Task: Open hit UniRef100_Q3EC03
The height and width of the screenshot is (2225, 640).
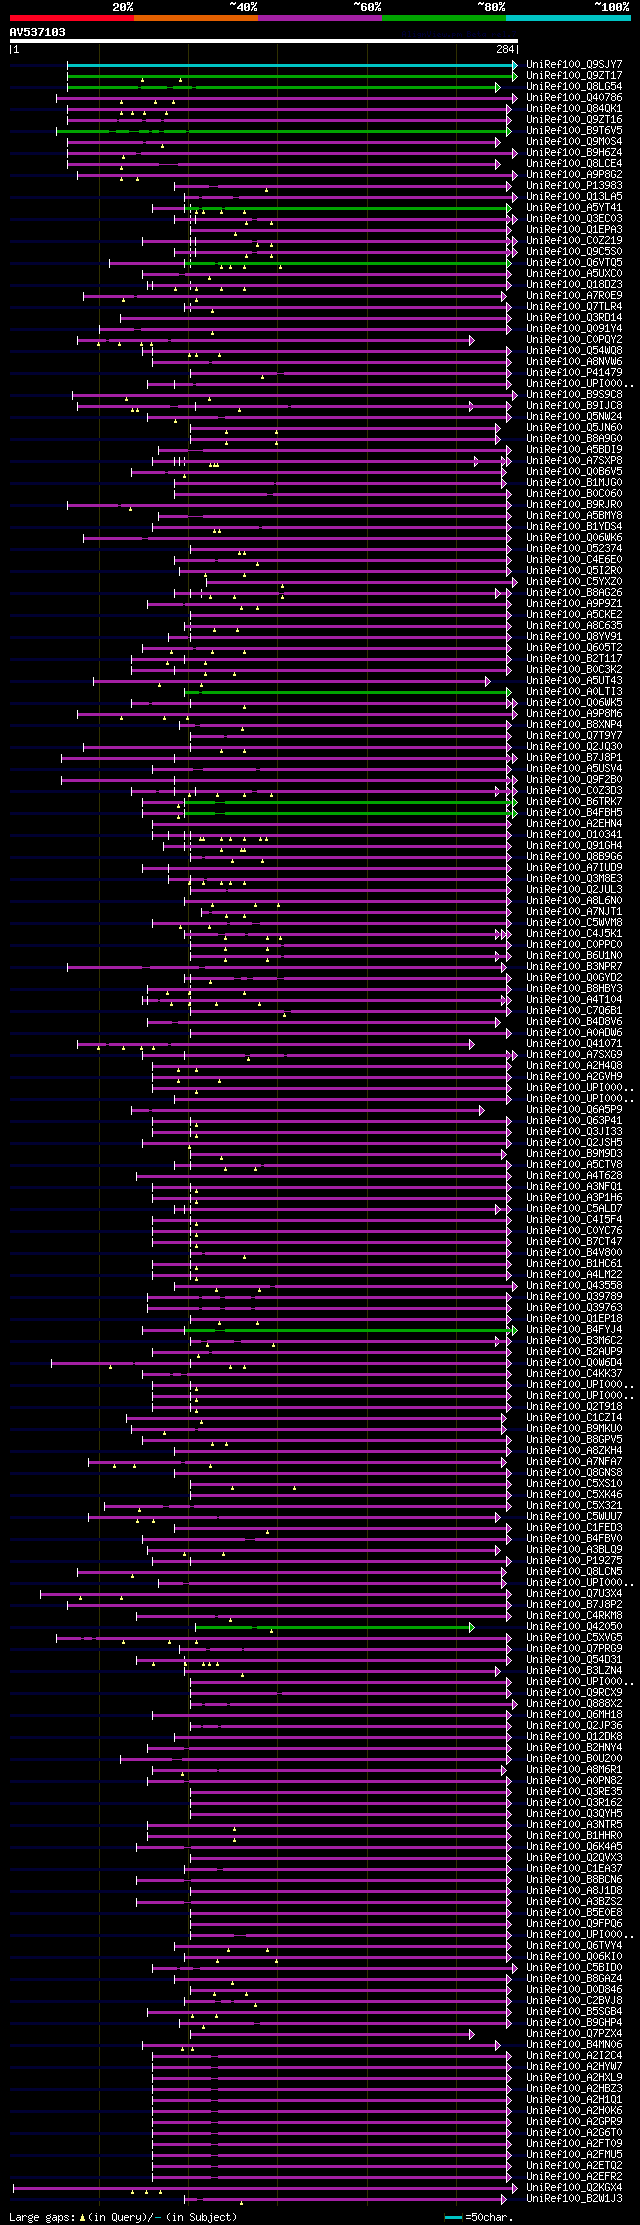Action: point(574,219)
